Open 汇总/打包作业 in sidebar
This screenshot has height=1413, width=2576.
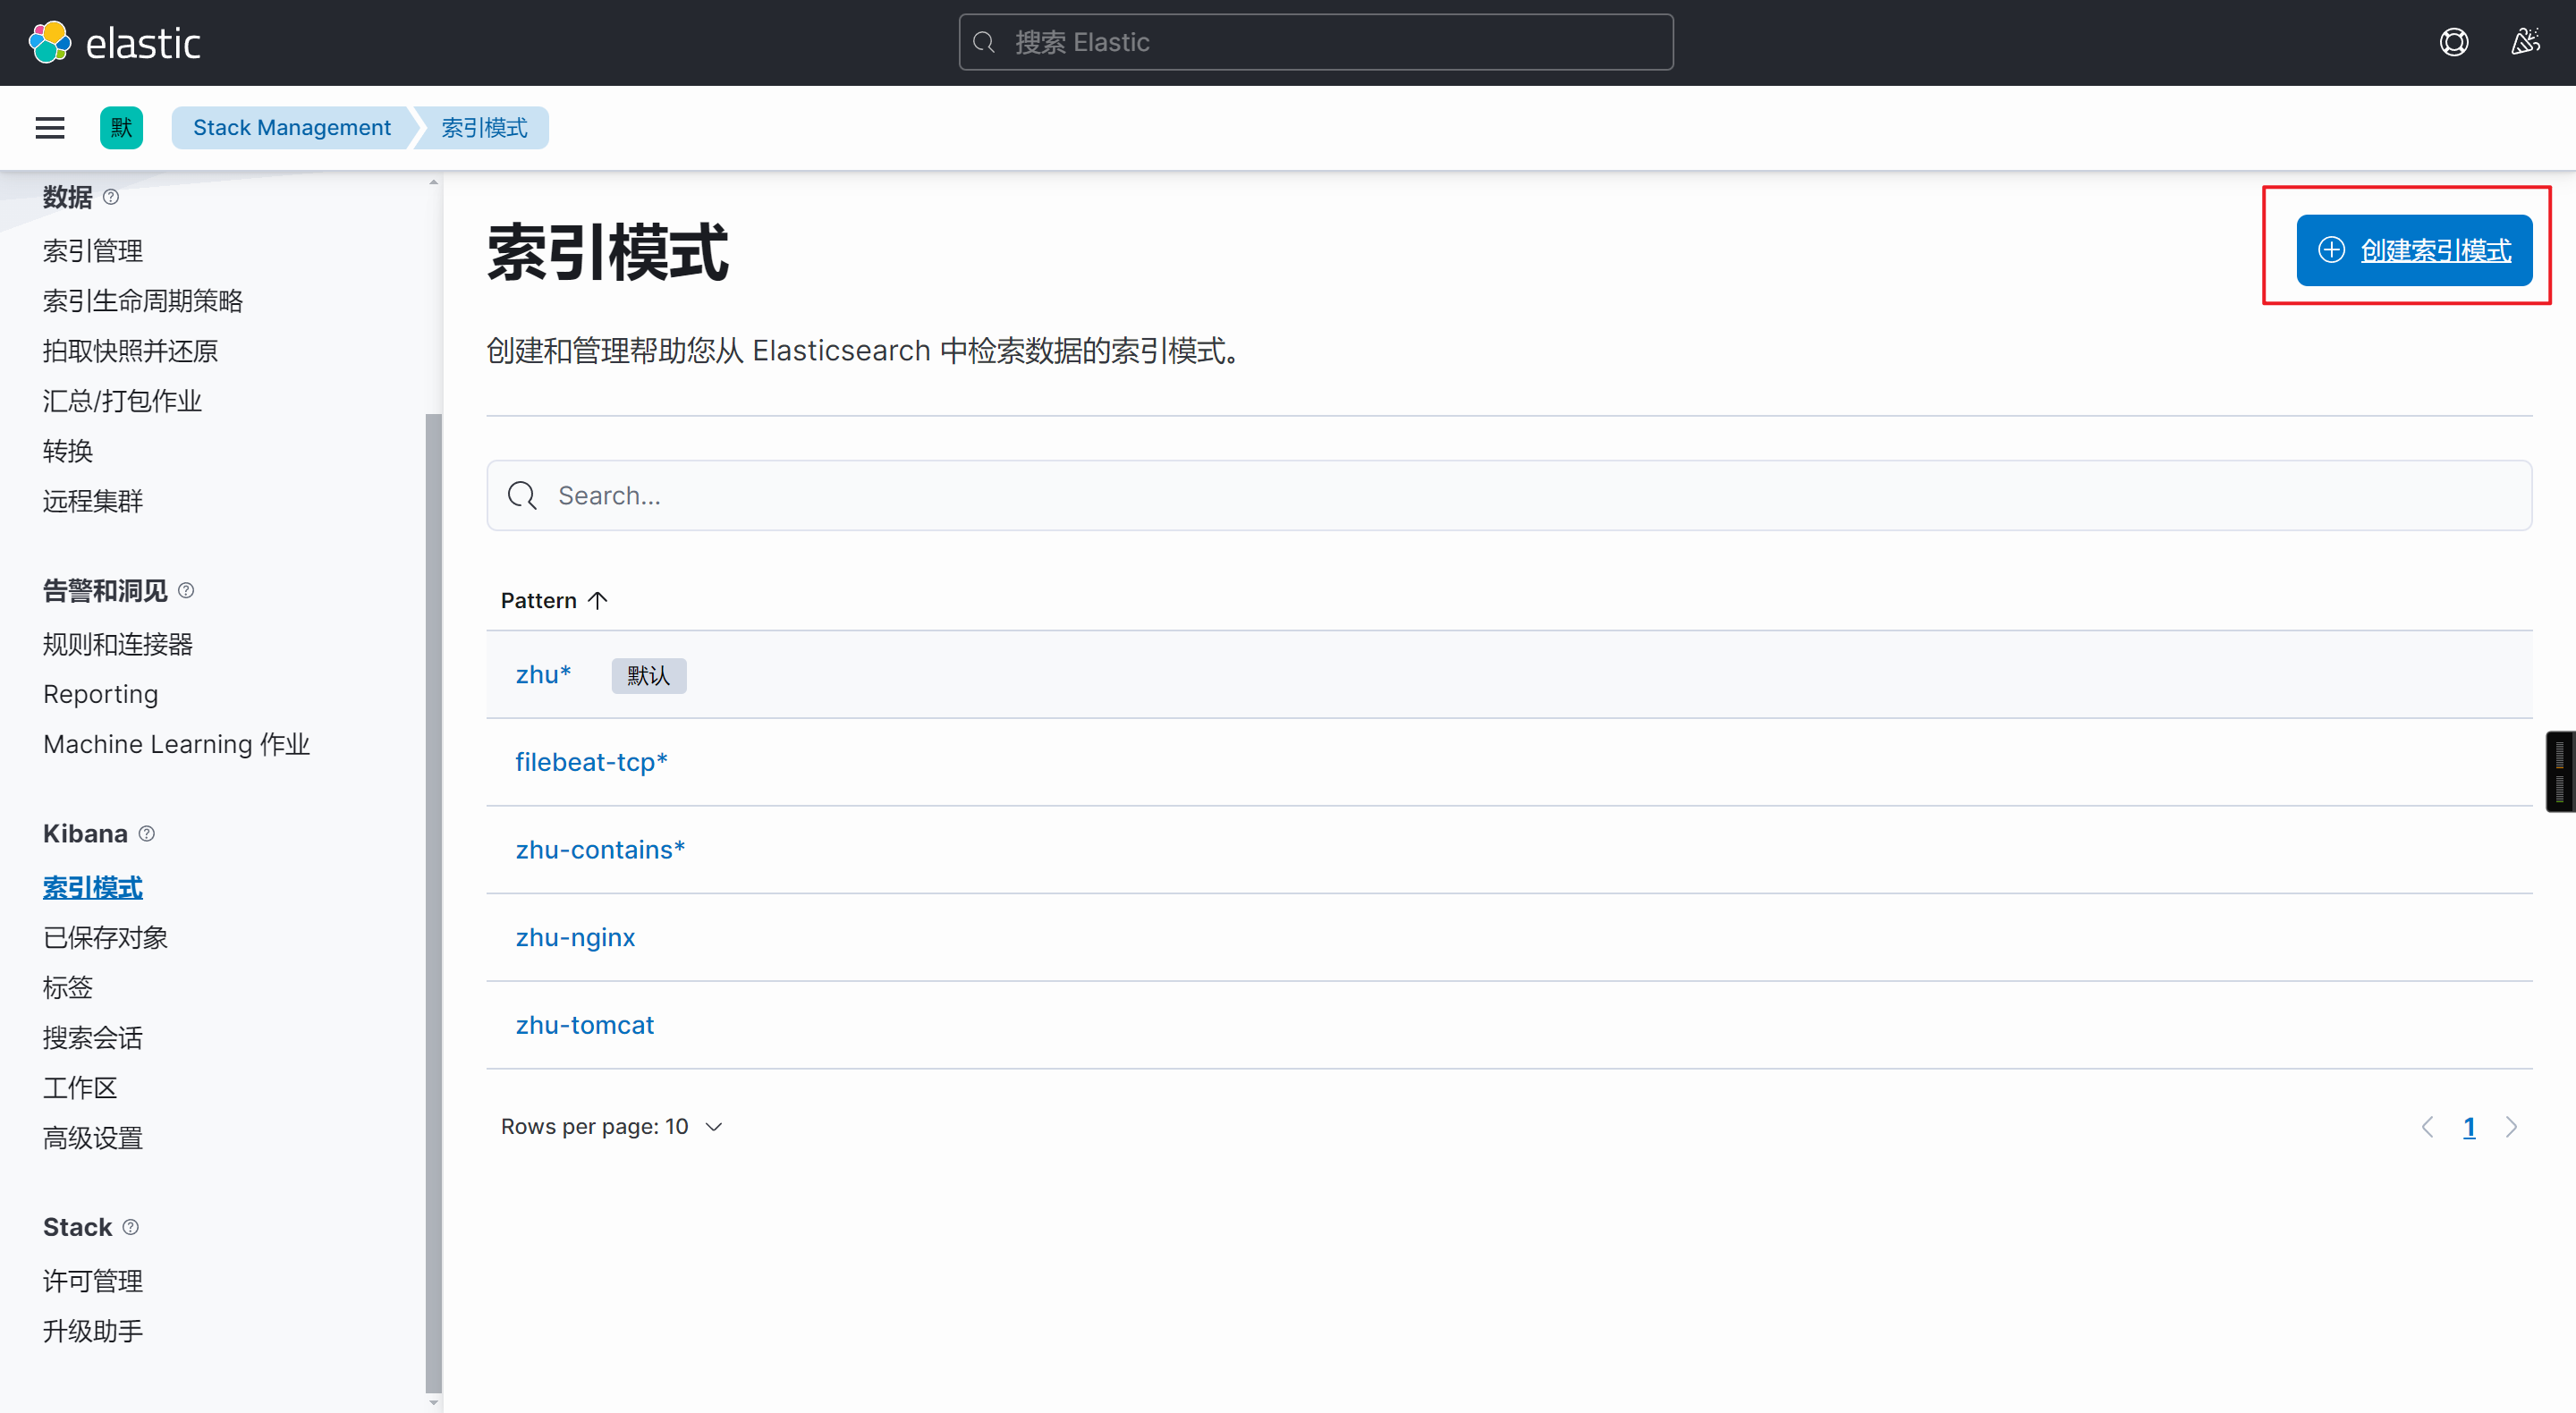[122, 400]
